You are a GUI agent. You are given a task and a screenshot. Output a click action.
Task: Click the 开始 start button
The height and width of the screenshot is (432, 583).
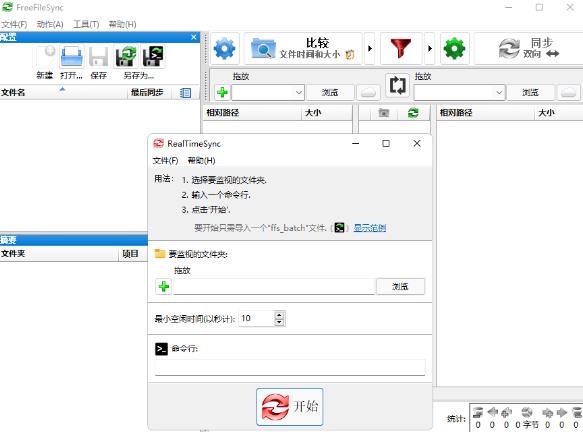(x=290, y=407)
